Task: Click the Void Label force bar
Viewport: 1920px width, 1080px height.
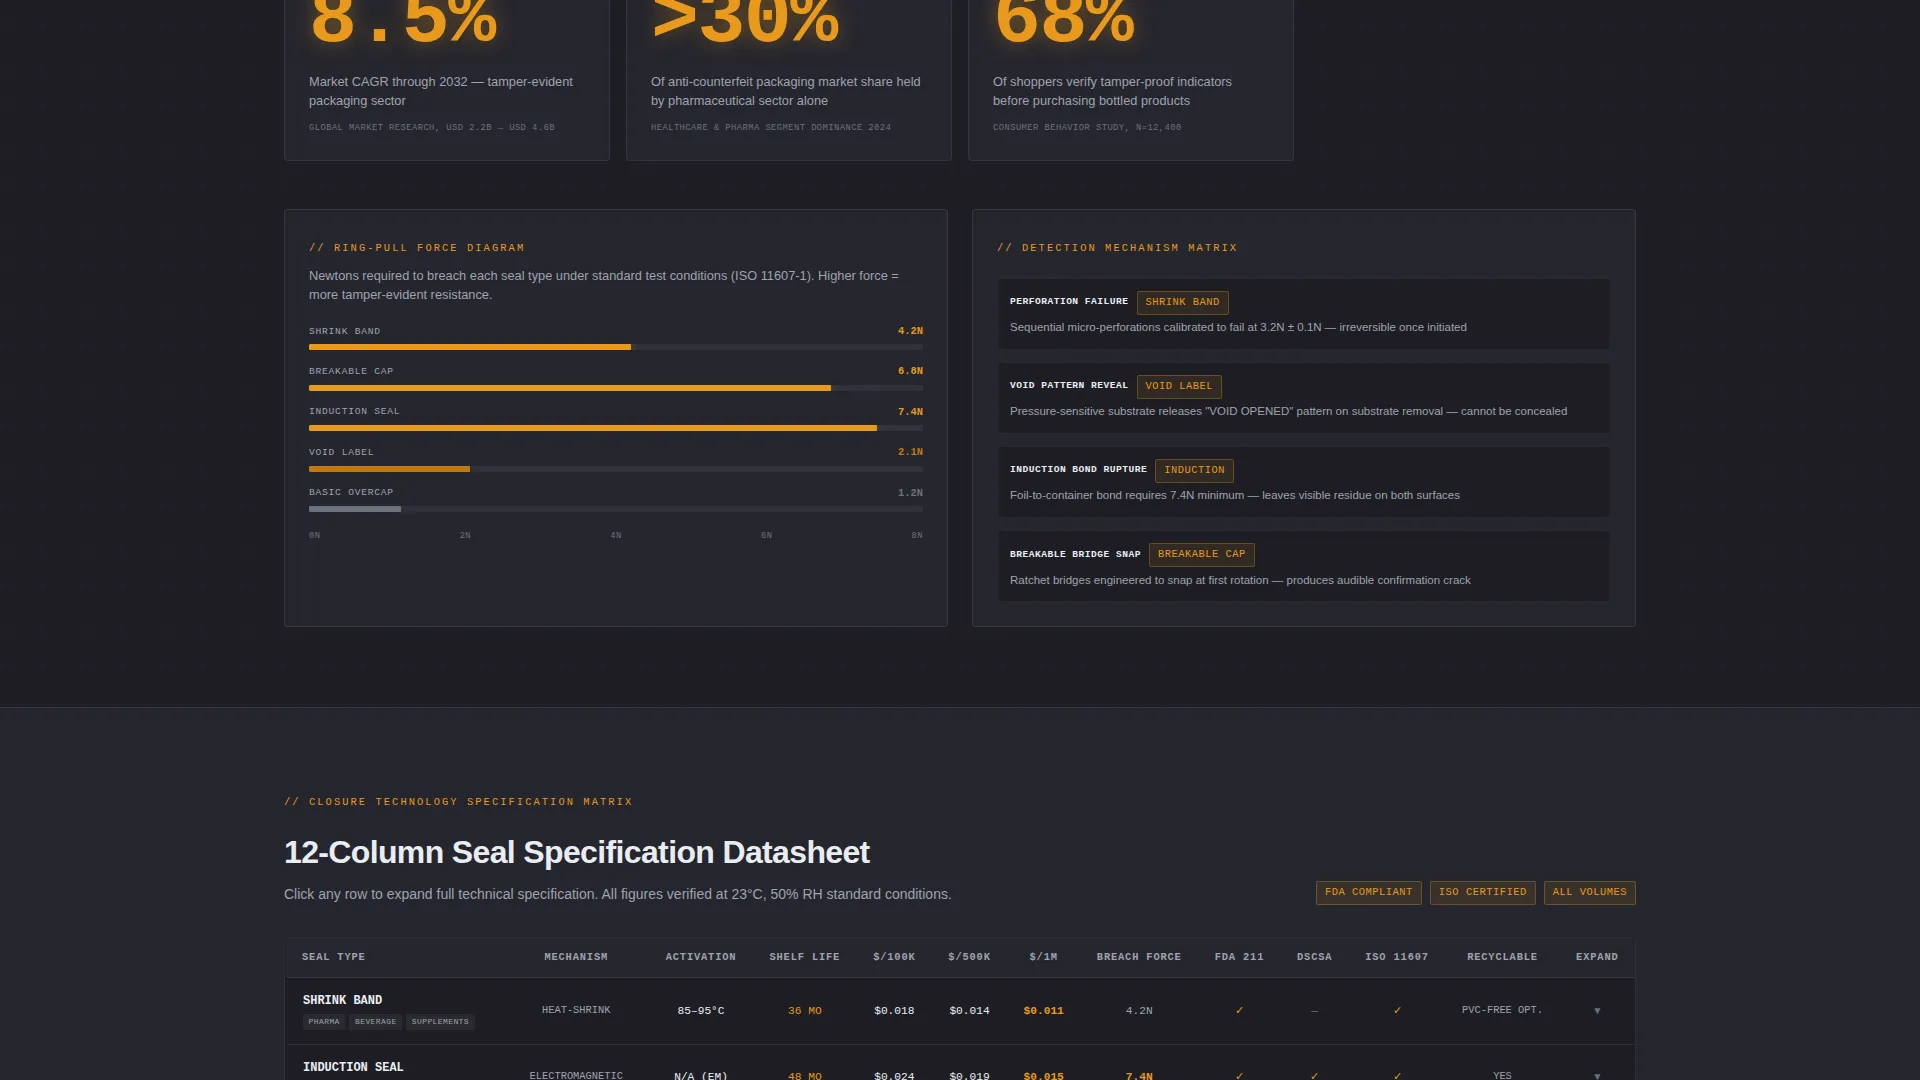Action: pos(616,469)
